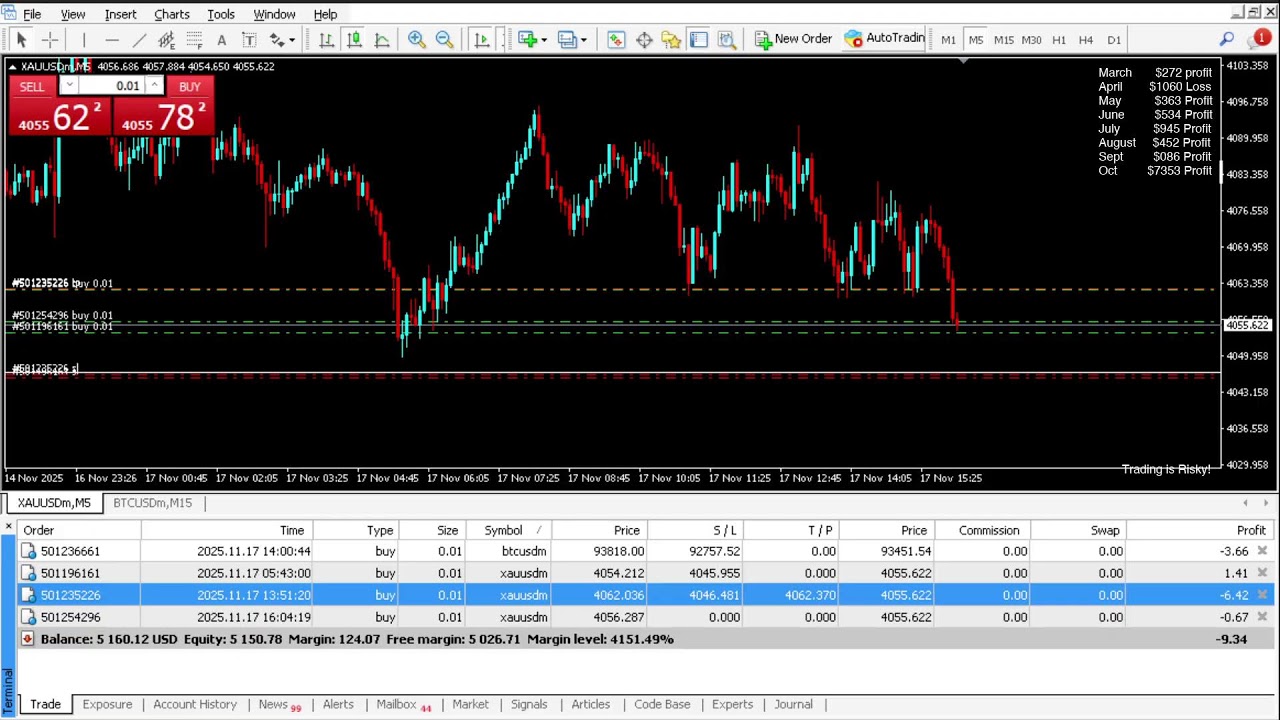
Task: Open the Experts tab
Action: pyautogui.click(x=732, y=705)
